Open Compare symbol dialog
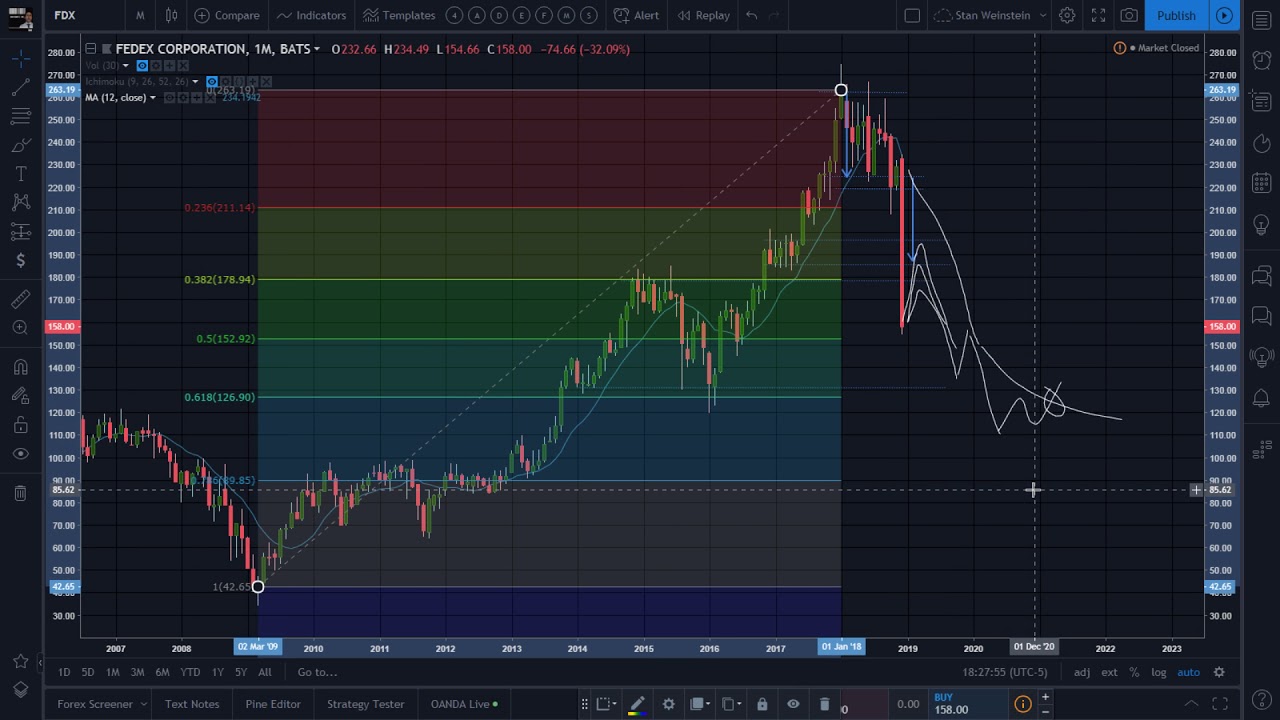This screenshot has width=1280, height=720. click(227, 15)
